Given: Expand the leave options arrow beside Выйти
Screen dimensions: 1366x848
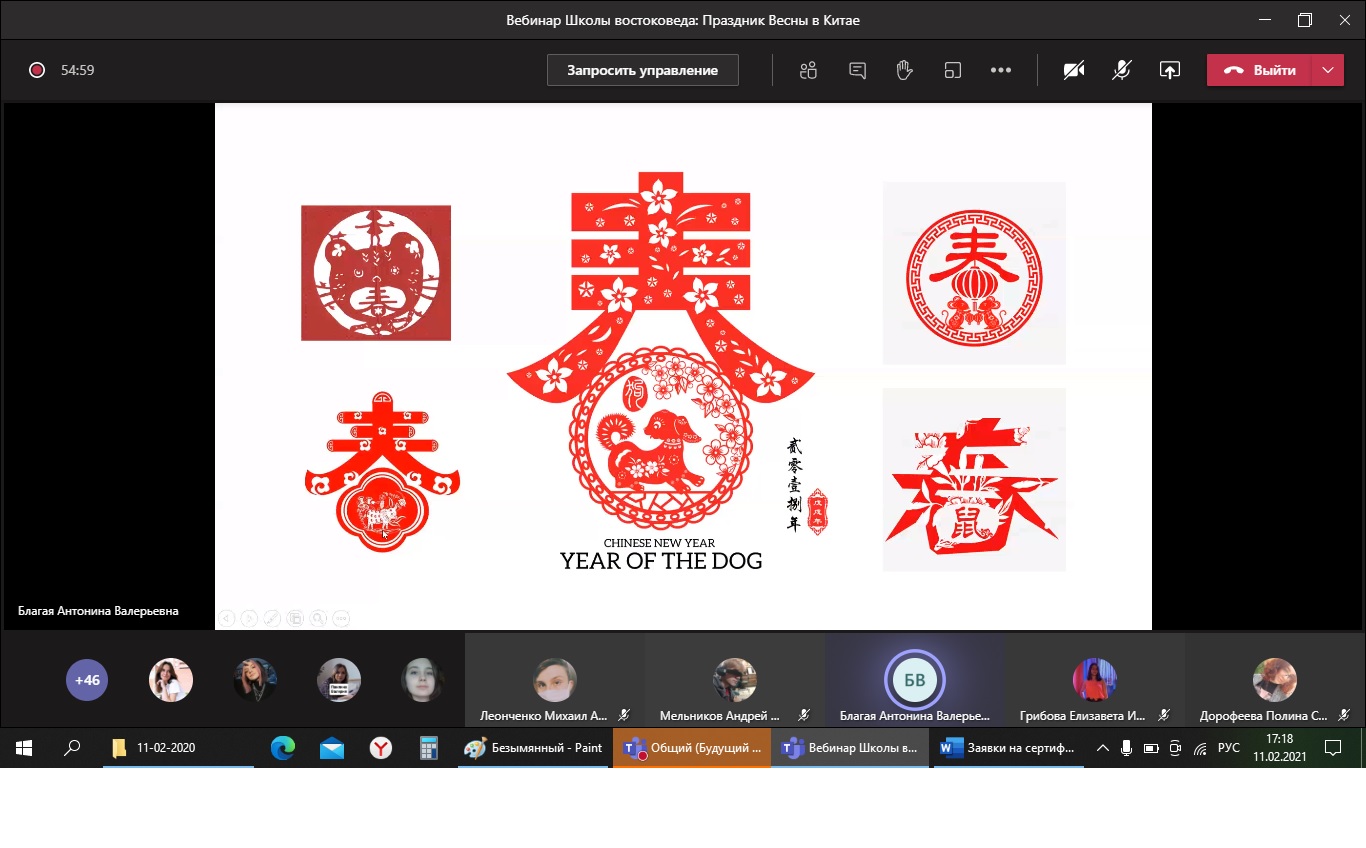Looking at the screenshot, I should click(x=1327, y=70).
